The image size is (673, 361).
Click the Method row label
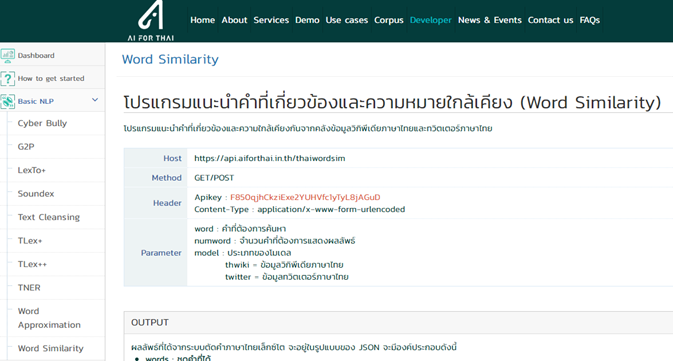coord(167,178)
